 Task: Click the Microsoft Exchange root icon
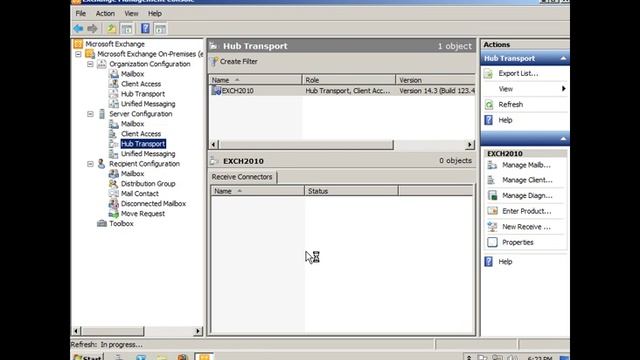pos(78,44)
